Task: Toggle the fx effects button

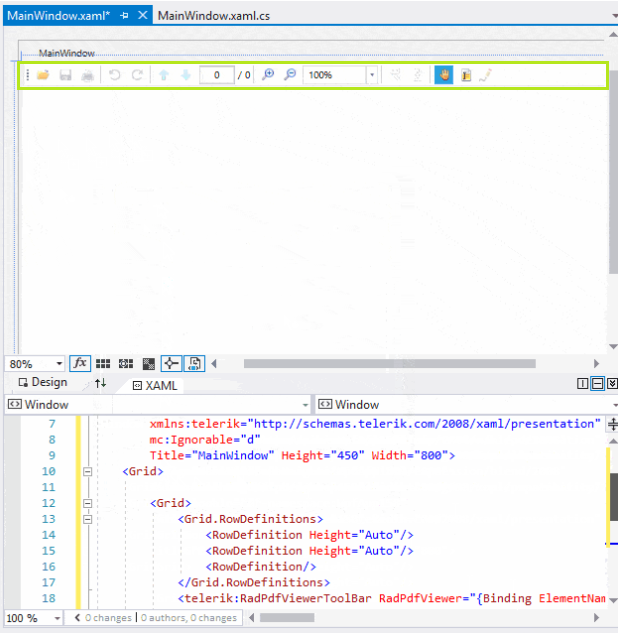Action: pos(80,364)
